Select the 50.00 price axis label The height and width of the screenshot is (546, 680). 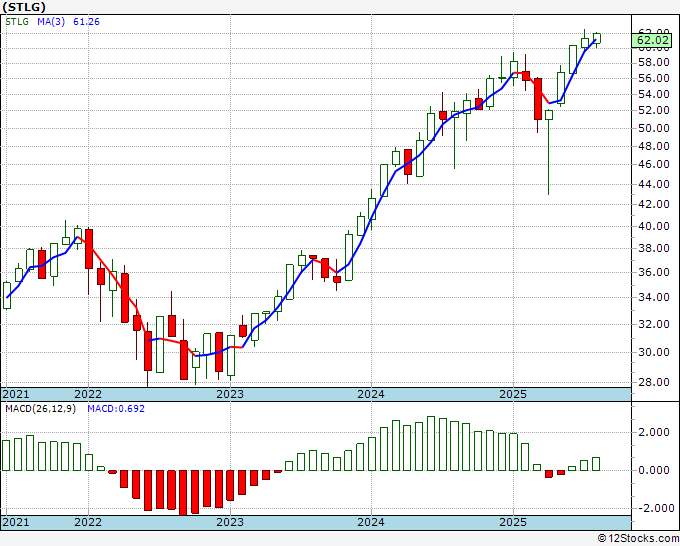[x=654, y=128]
